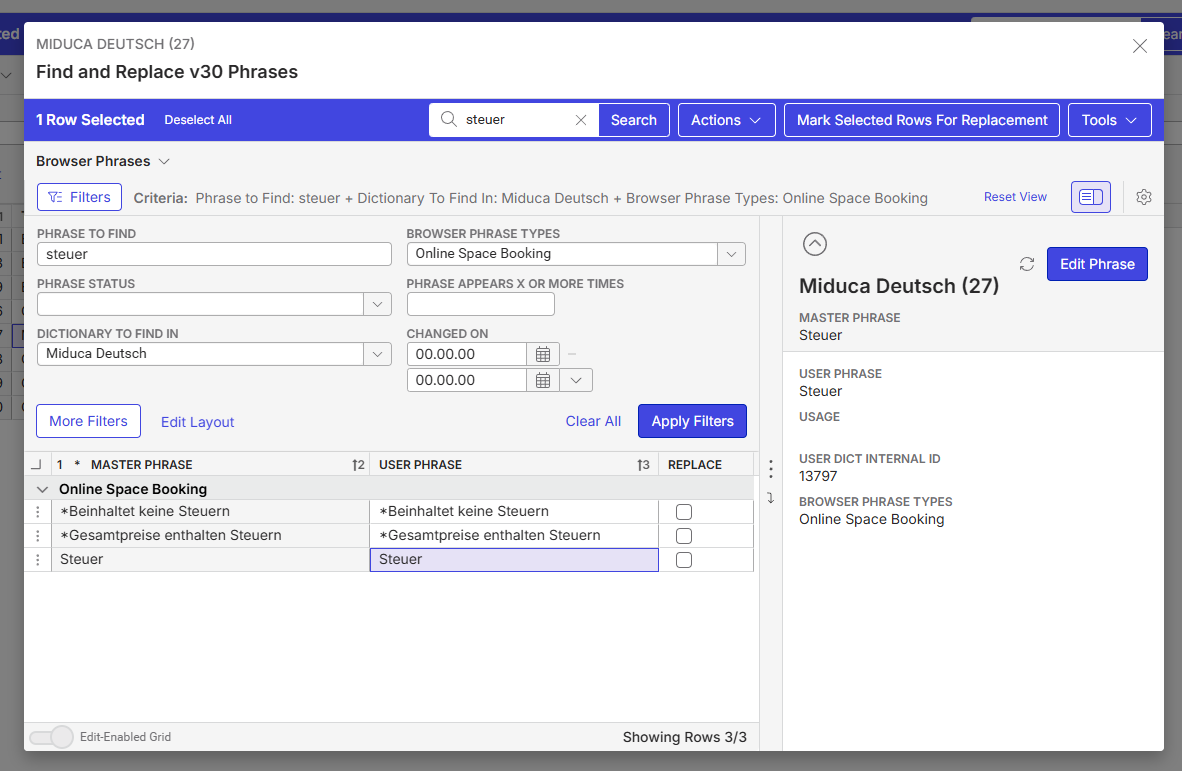This screenshot has width=1182, height=771.
Task: Open second Changed On calendar picker
Action: [x=543, y=381]
